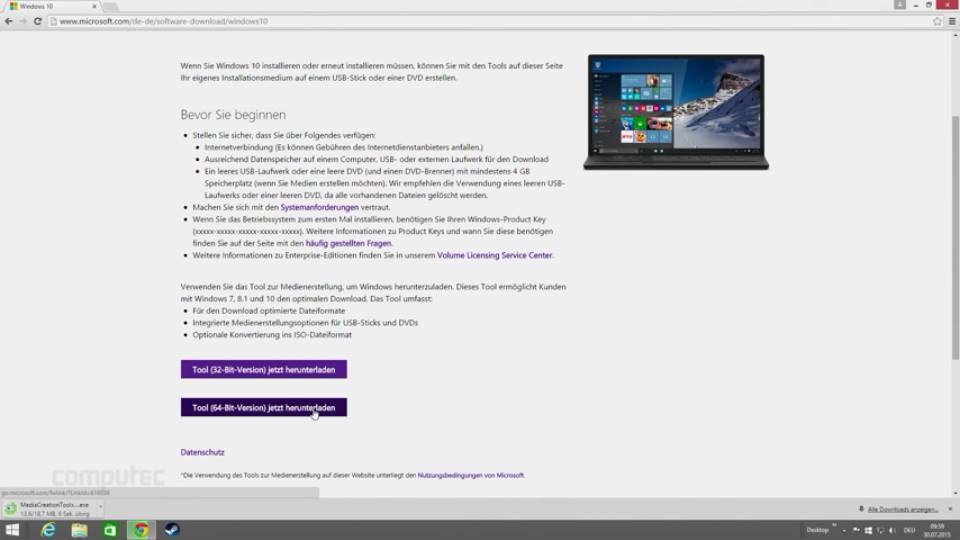Click the network tray icon

[x=880, y=530]
